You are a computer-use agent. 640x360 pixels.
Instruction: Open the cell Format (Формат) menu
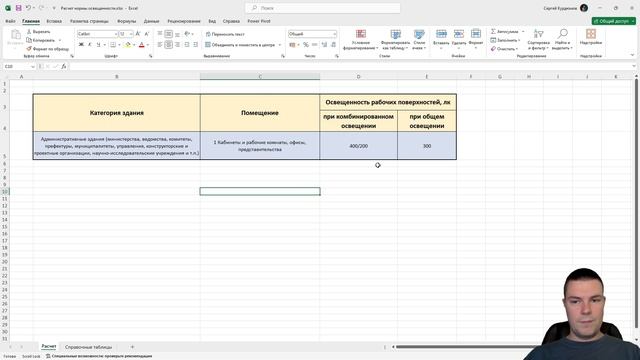tap(476, 39)
